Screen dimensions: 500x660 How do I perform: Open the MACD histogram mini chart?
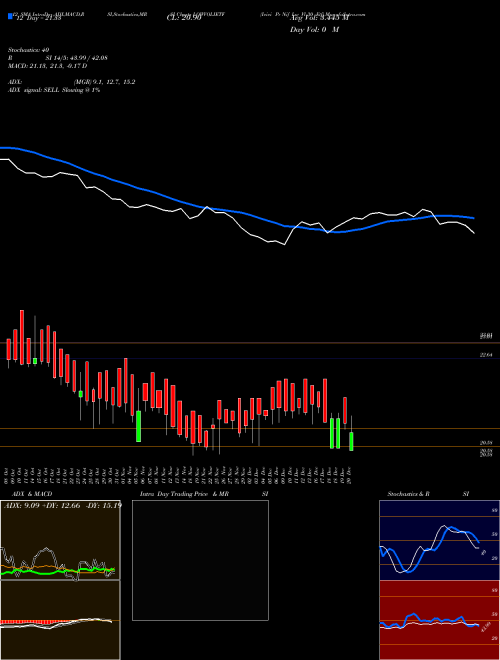tap(60, 620)
